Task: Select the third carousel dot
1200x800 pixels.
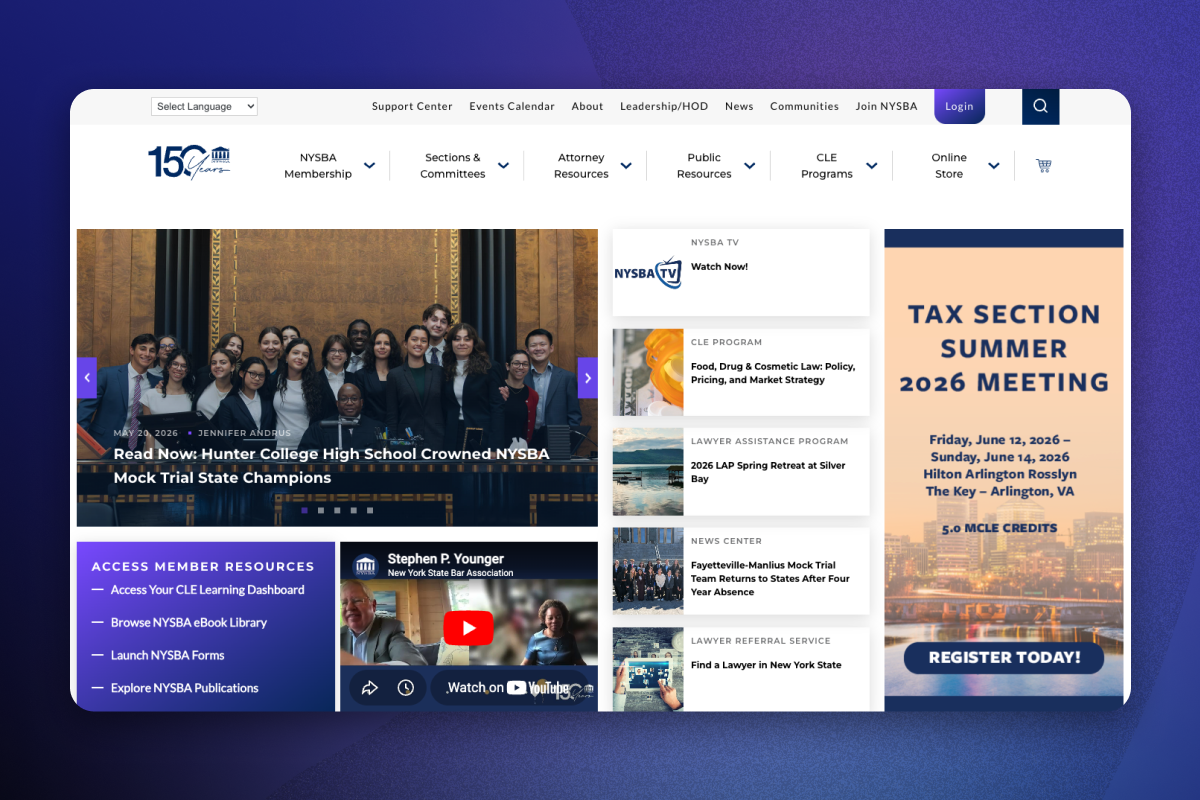Action: (x=337, y=510)
